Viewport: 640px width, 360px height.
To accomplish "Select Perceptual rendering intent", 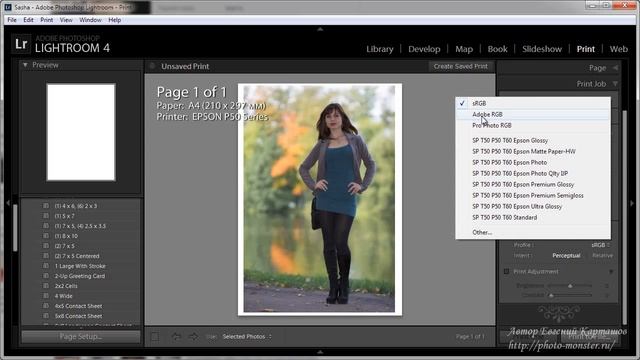I will coord(566,256).
